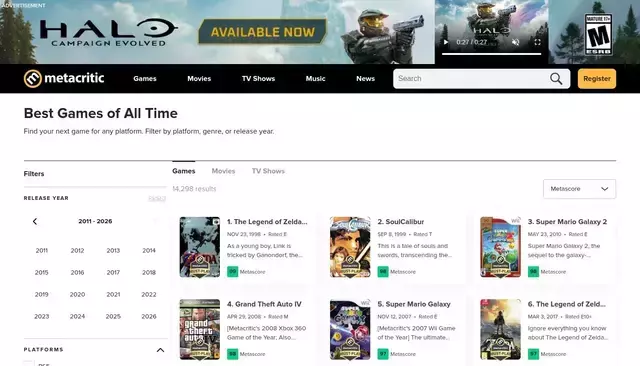This screenshot has height=366, width=640.
Task: Open title '6. The Legend of Zeld...'
Action: coord(567,304)
